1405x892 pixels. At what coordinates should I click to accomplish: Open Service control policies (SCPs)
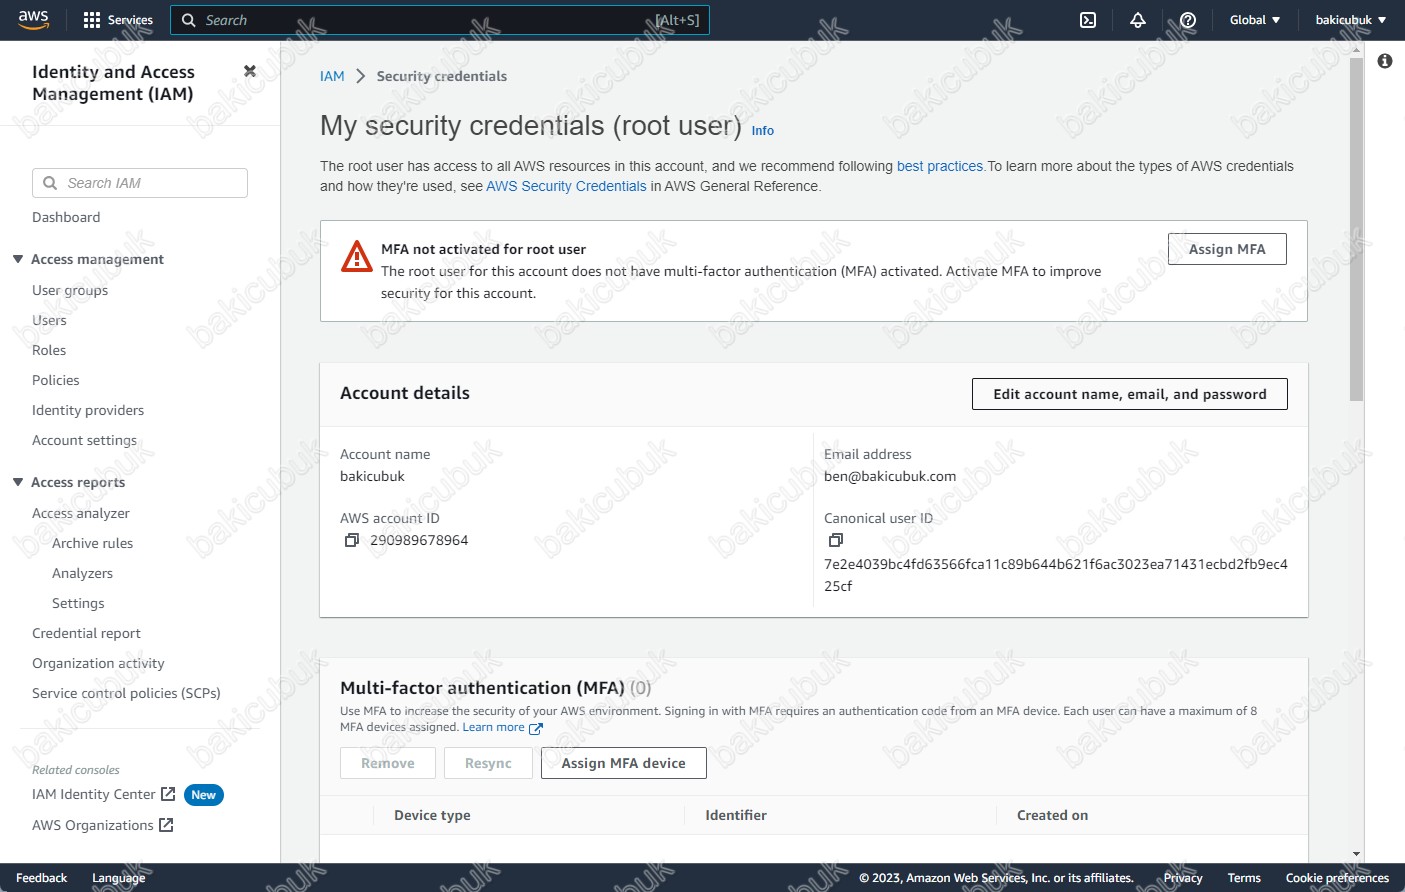[126, 693]
